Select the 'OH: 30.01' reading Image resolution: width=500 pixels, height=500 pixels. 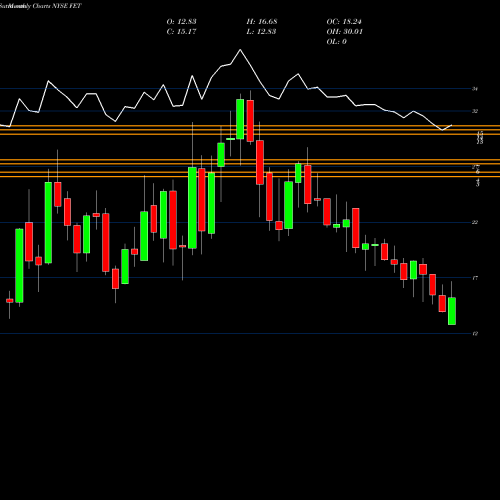coord(344,32)
